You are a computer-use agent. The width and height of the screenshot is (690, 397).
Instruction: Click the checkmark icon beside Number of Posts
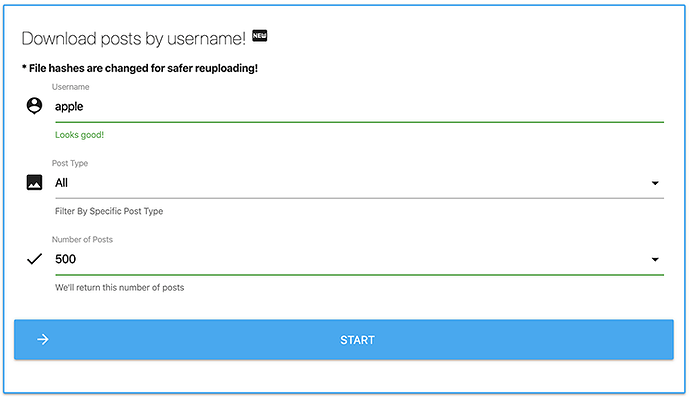click(34, 259)
